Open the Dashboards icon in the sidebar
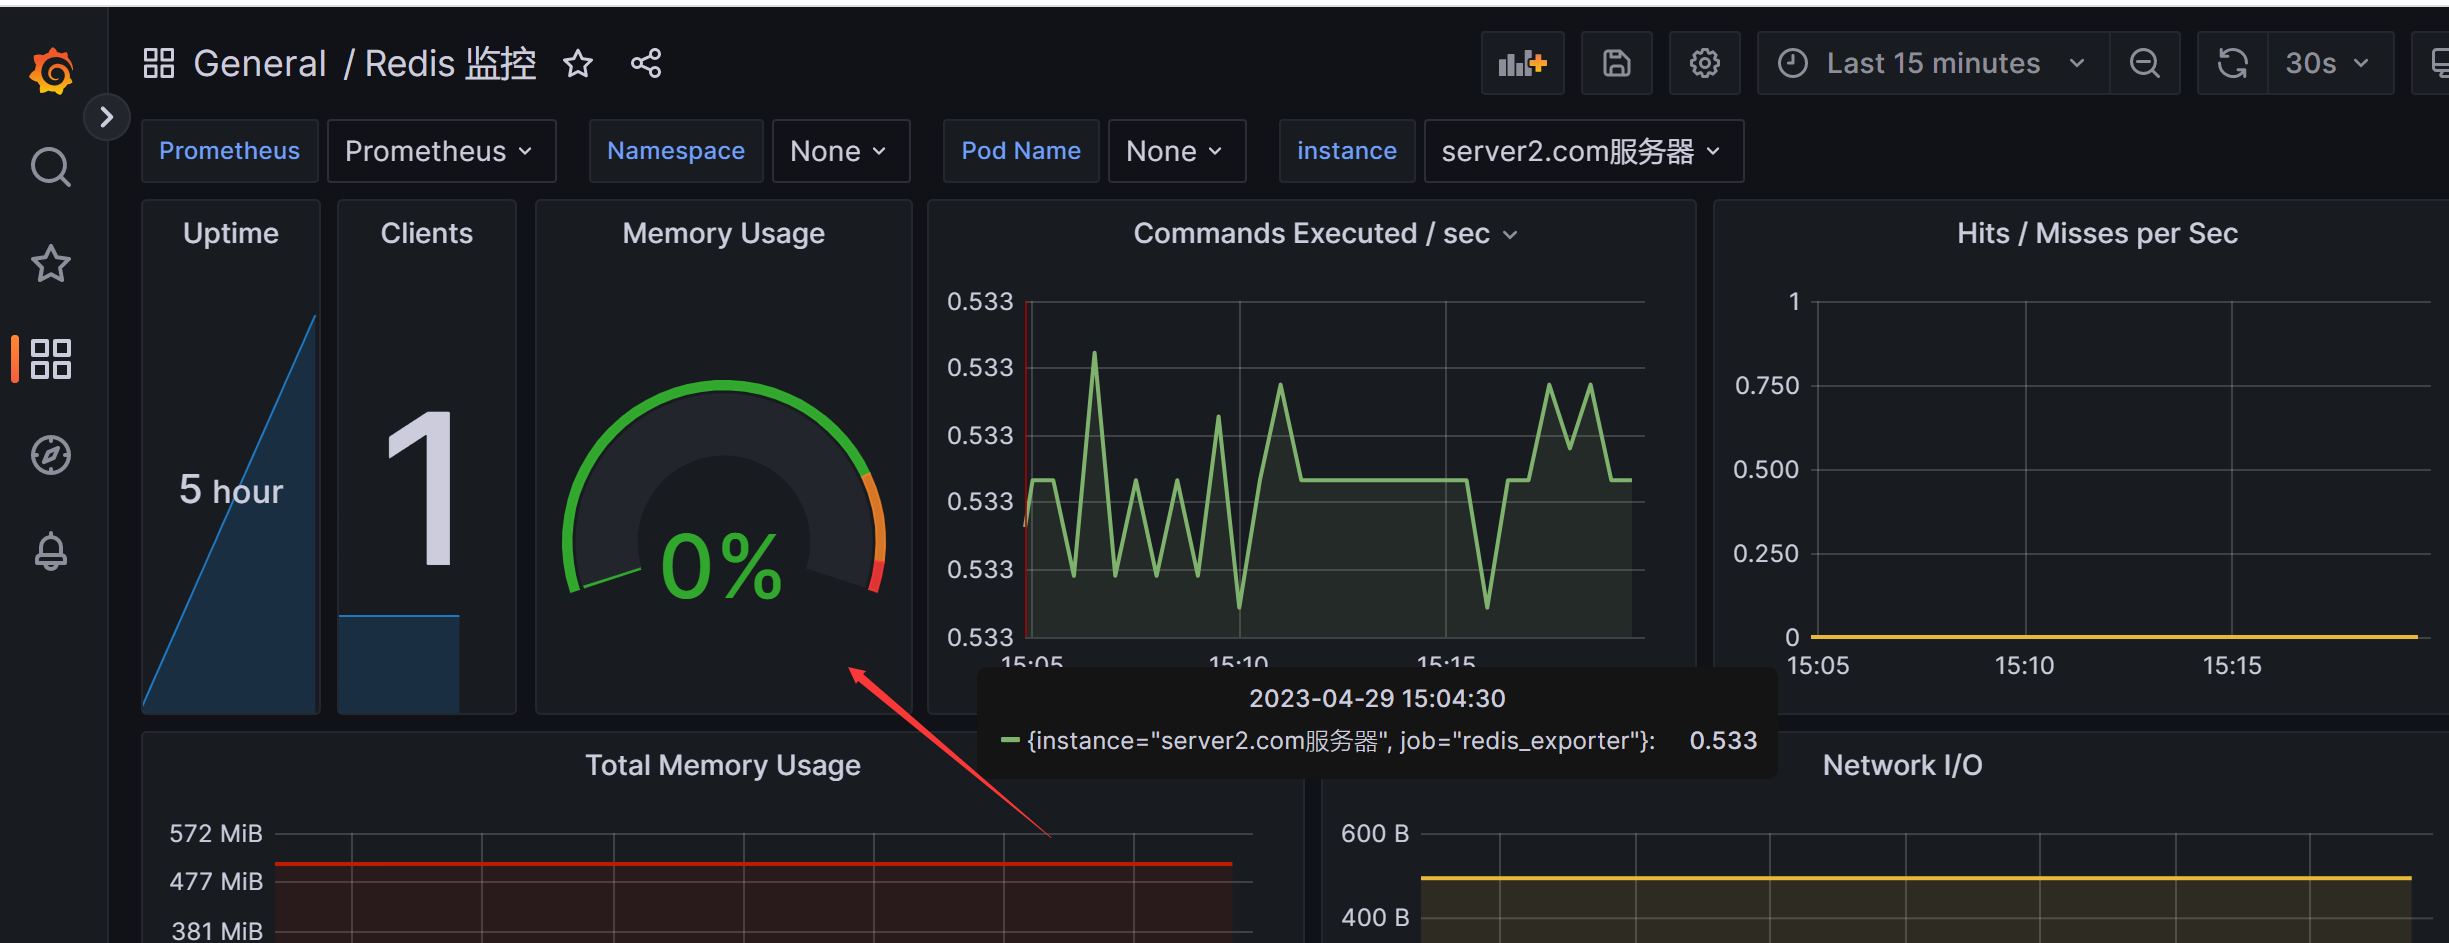 51,359
